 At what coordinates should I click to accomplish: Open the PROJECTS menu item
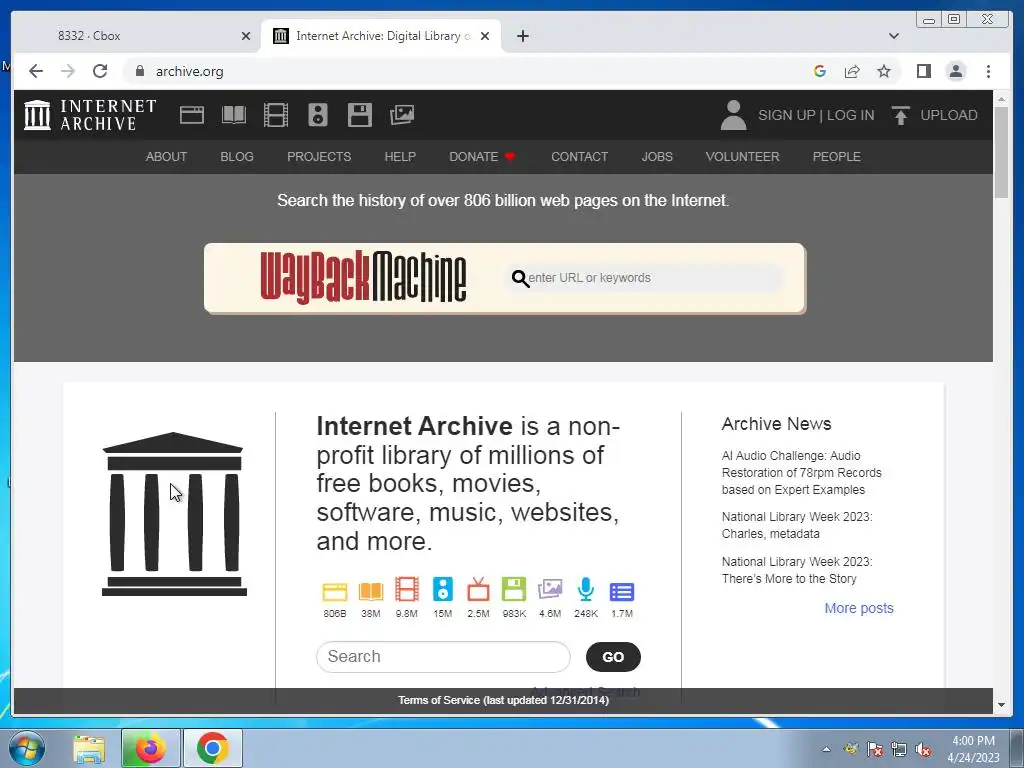click(x=319, y=157)
